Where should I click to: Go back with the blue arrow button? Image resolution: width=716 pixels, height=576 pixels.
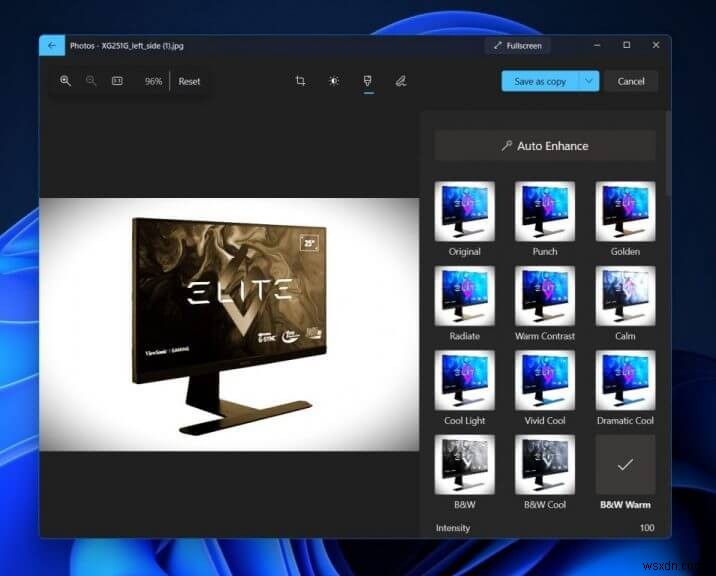[x=52, y=45]
